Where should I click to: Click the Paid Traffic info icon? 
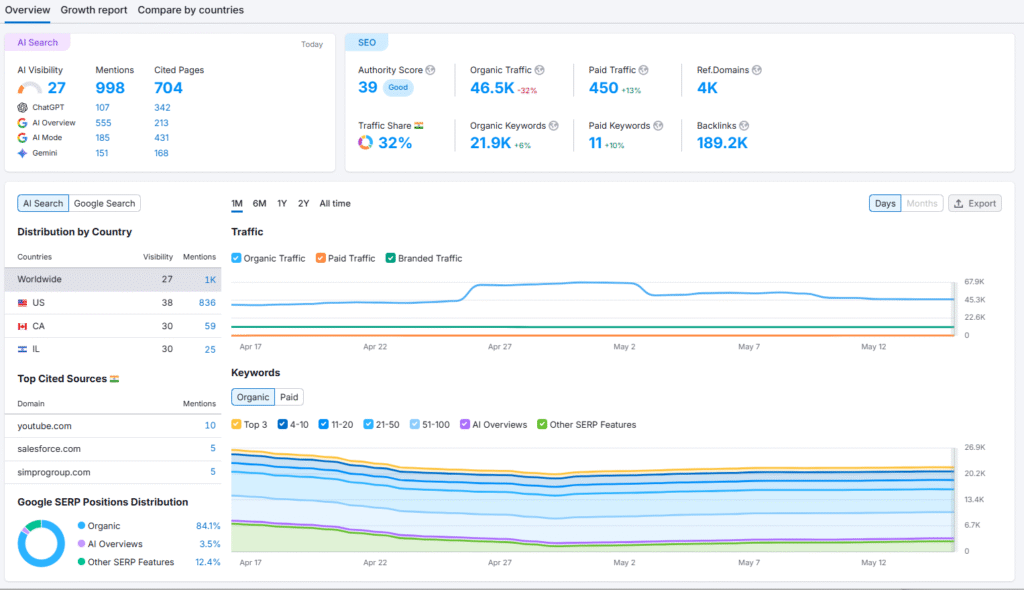[x=643, y=70]
